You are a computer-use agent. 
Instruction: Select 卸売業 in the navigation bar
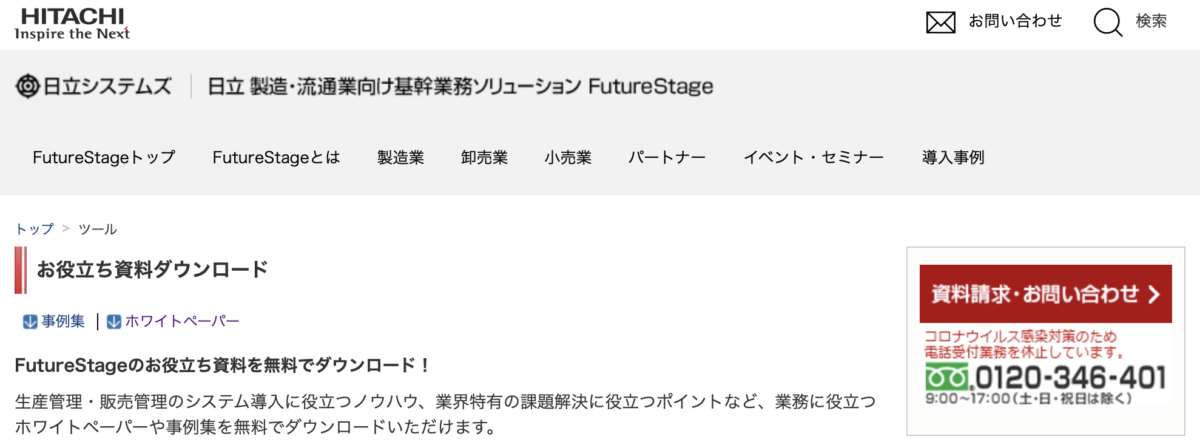[485, 158]
